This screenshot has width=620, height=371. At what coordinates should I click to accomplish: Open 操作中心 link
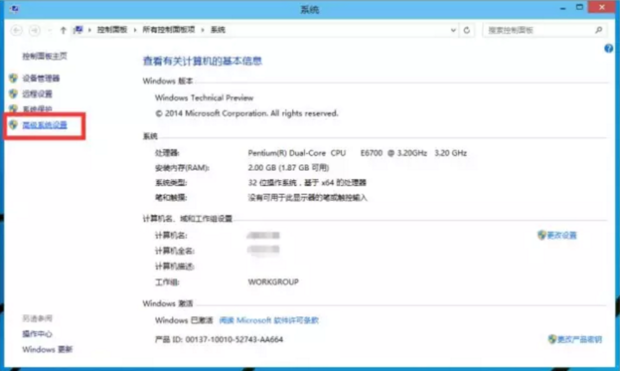coord(37,334)
